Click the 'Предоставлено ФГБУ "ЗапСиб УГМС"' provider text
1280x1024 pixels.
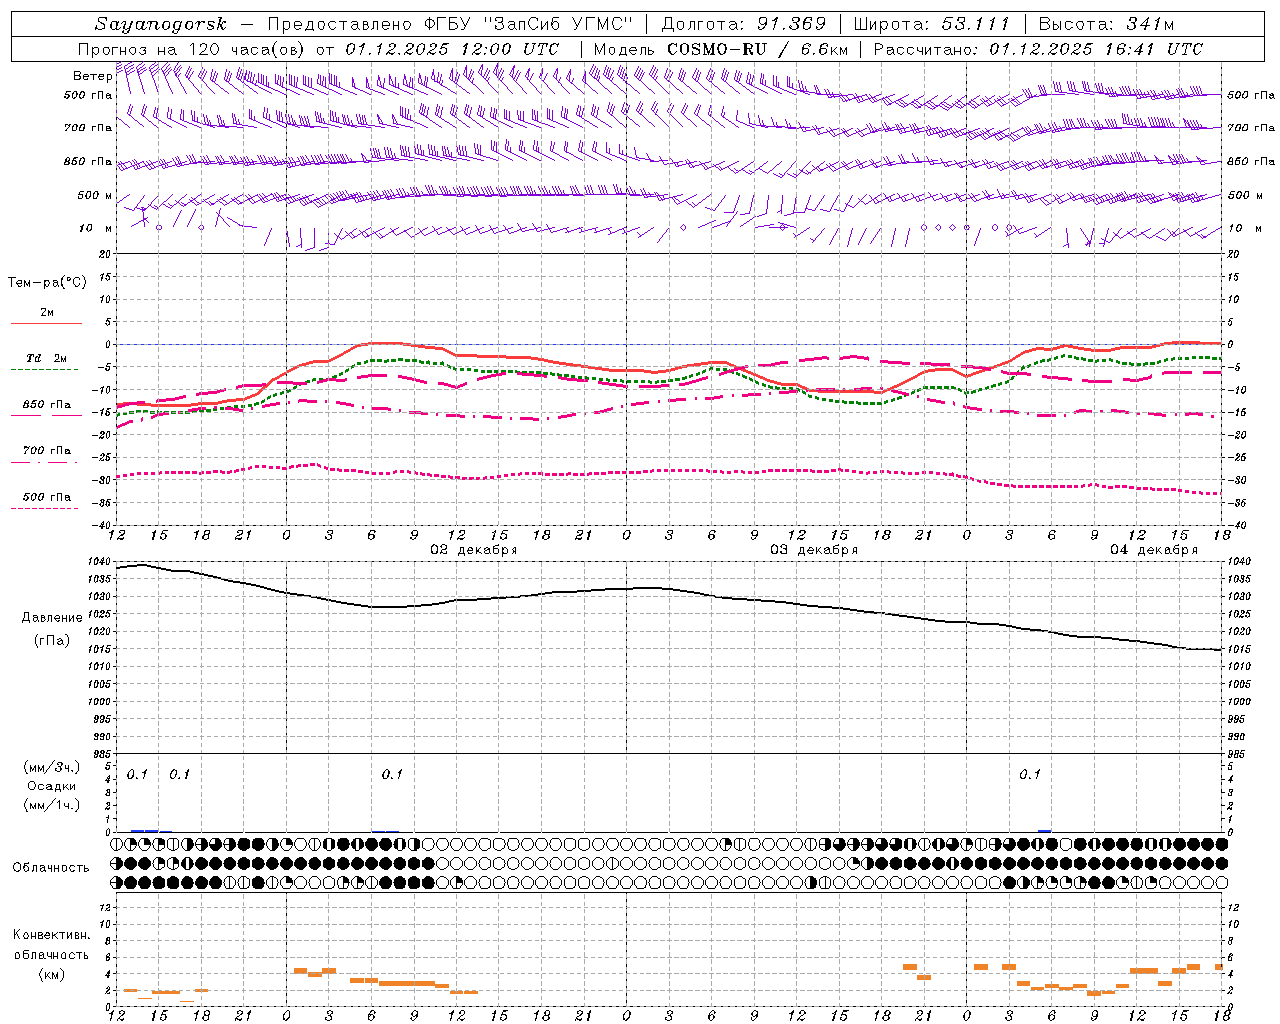[448, 24]
